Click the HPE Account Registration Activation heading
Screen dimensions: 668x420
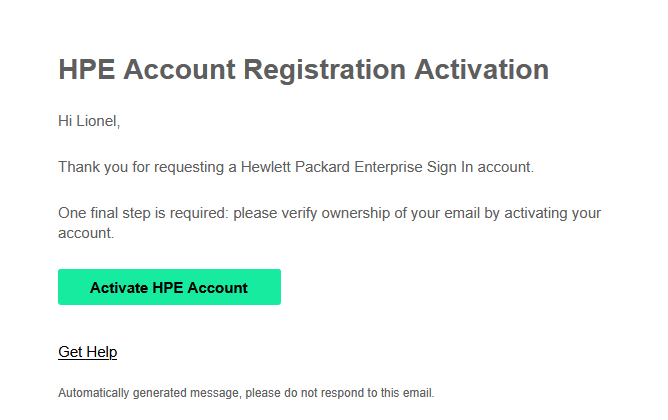pos(304,70)
